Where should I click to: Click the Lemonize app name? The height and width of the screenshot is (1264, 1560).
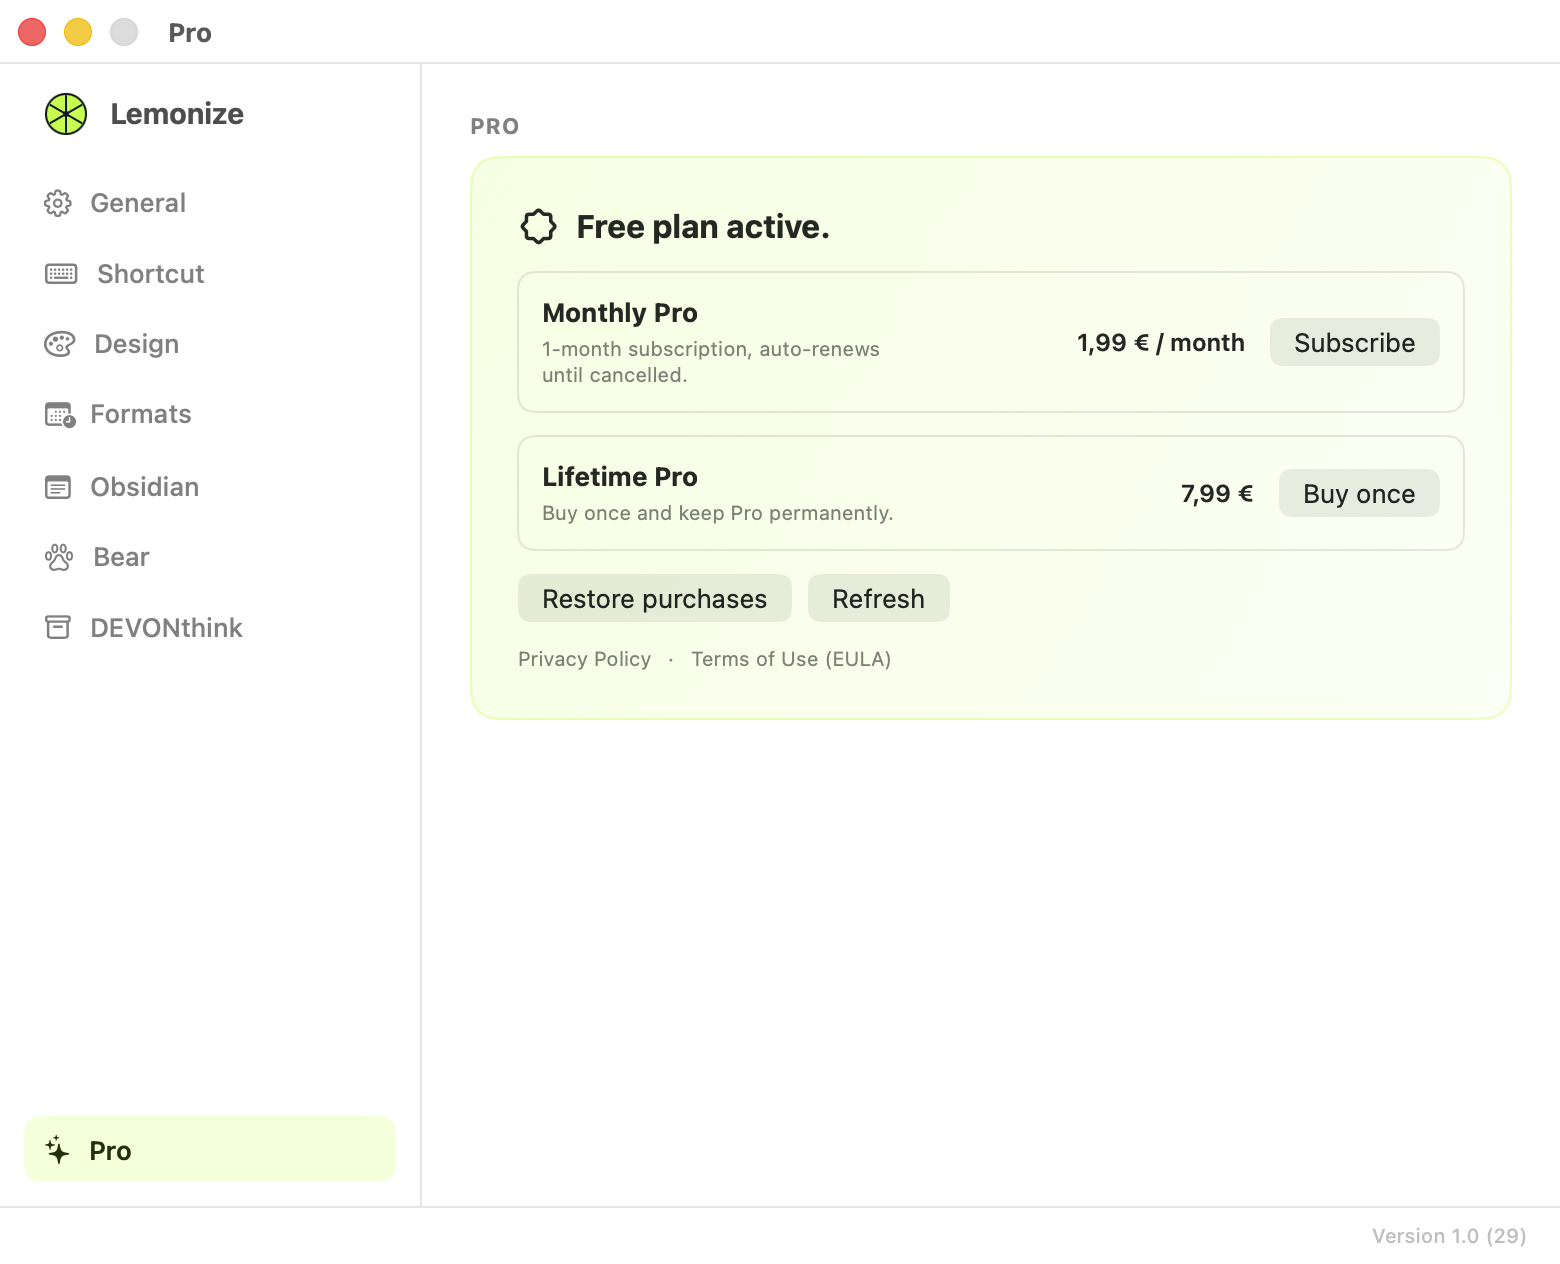[x=177, y=114]
